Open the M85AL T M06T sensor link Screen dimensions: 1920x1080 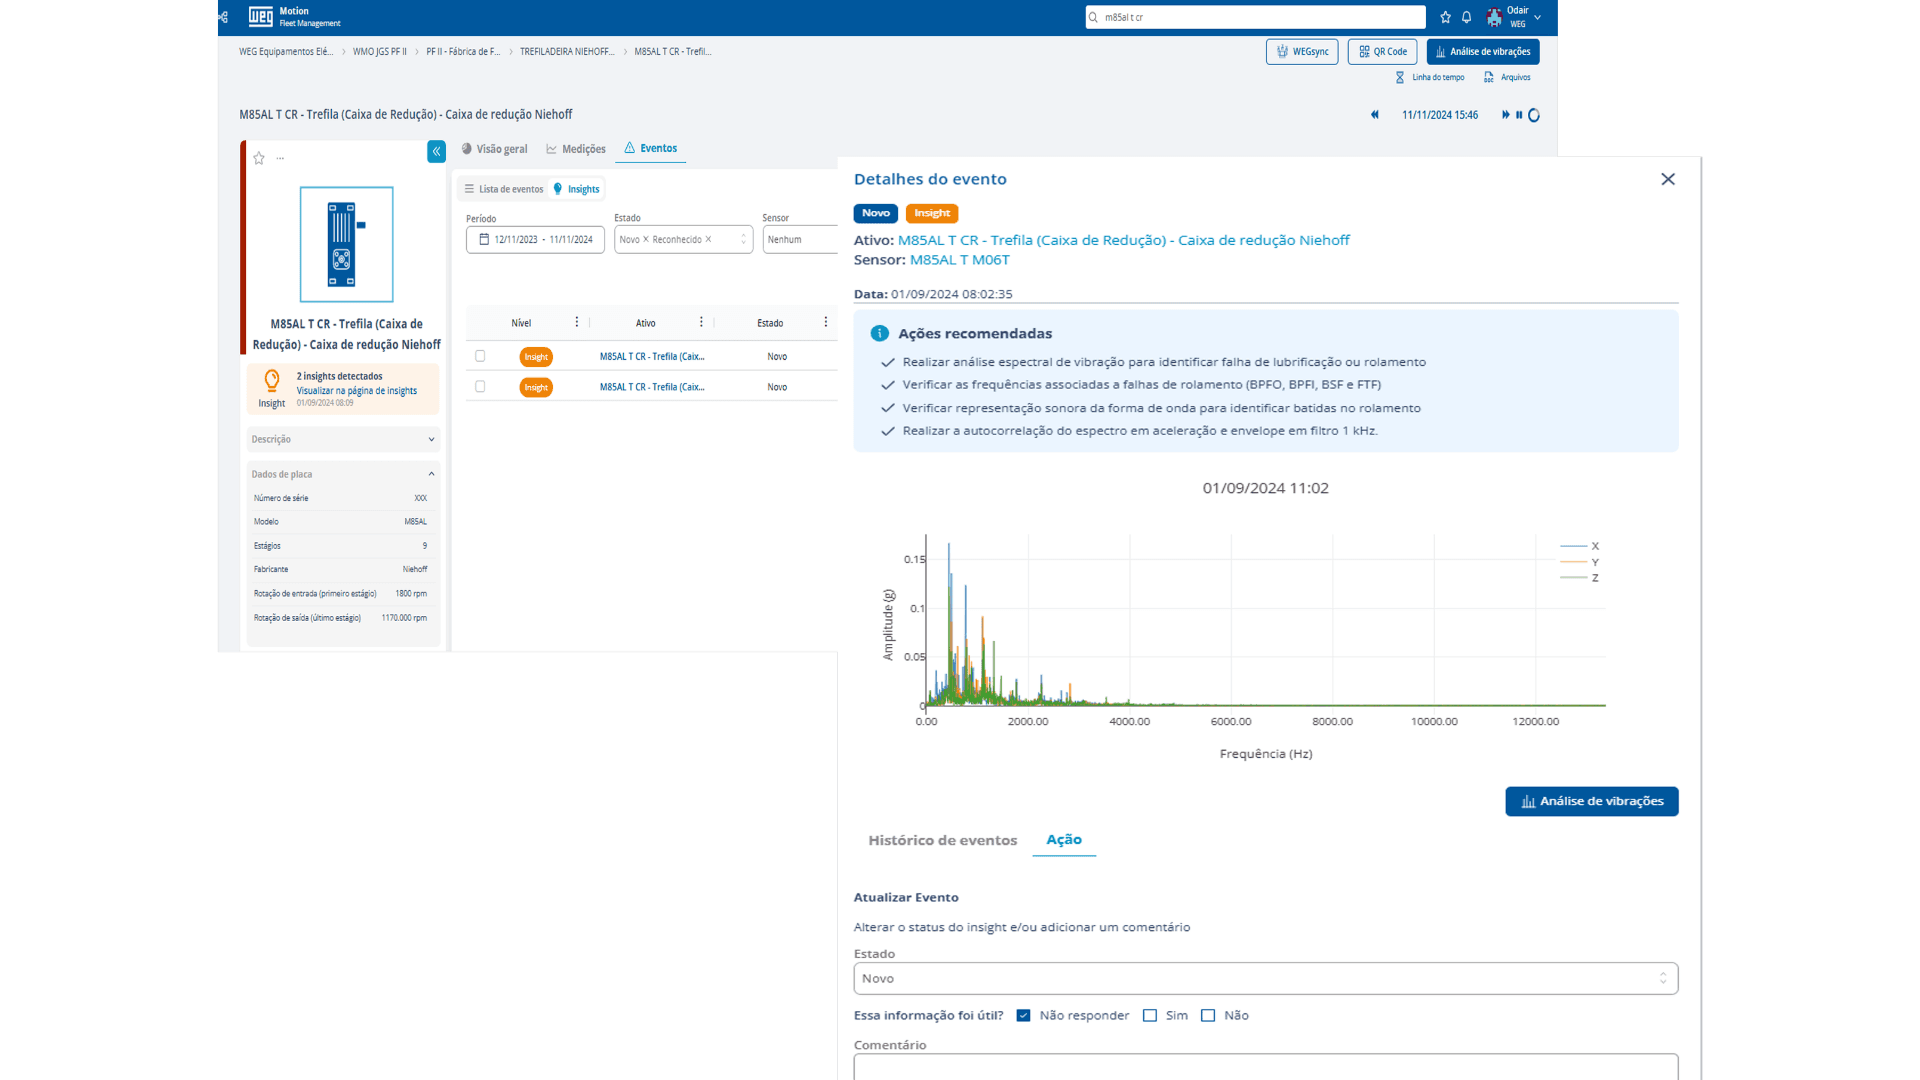(x=960, y=259)
